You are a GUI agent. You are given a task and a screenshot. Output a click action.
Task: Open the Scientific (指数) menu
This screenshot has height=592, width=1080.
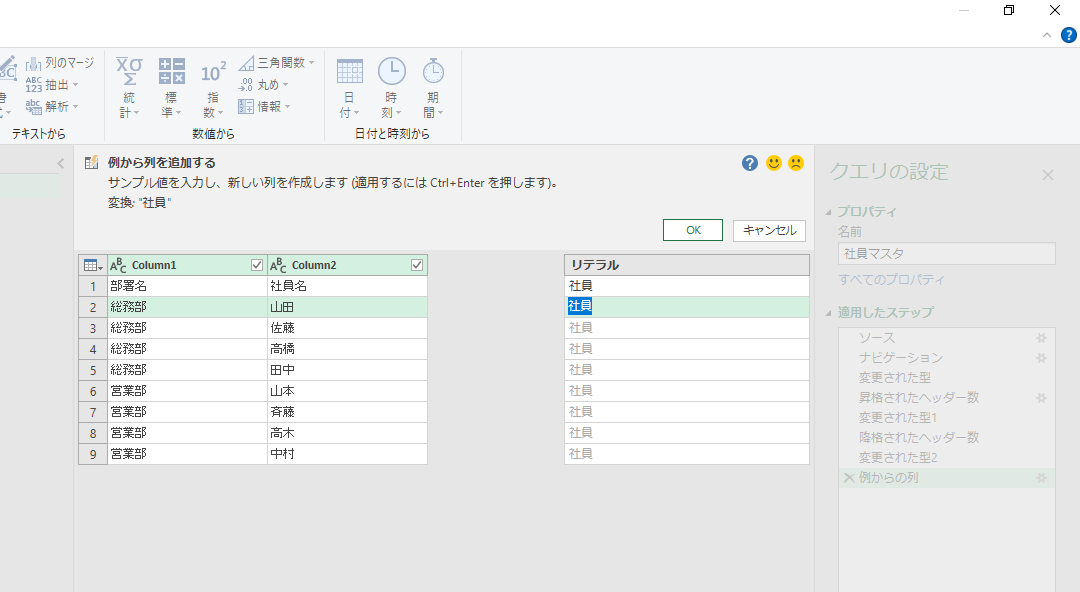point(213,88)
